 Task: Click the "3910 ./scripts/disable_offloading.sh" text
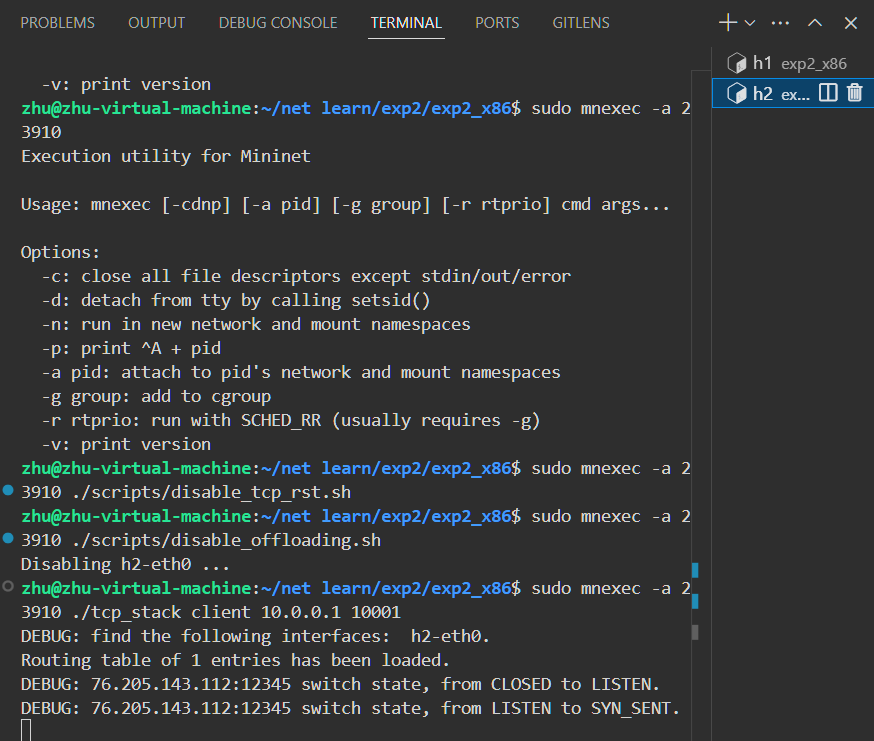[x=201, y=540]
